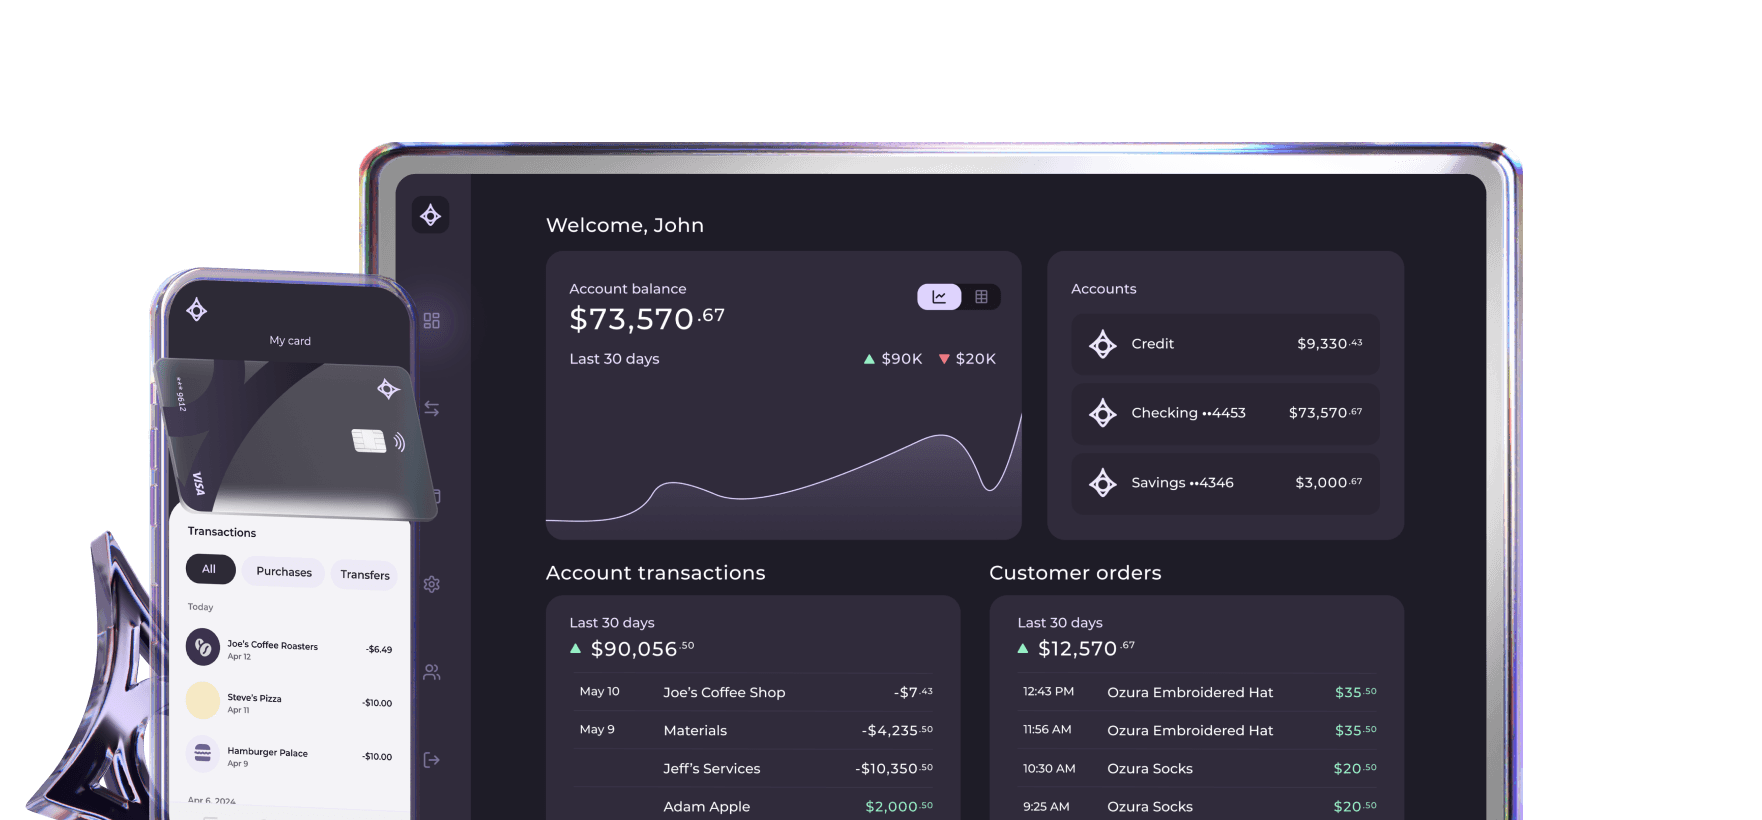
Task: Click the Ozura logo in the dashboard sidebar
Action: (x=430, y=215)
